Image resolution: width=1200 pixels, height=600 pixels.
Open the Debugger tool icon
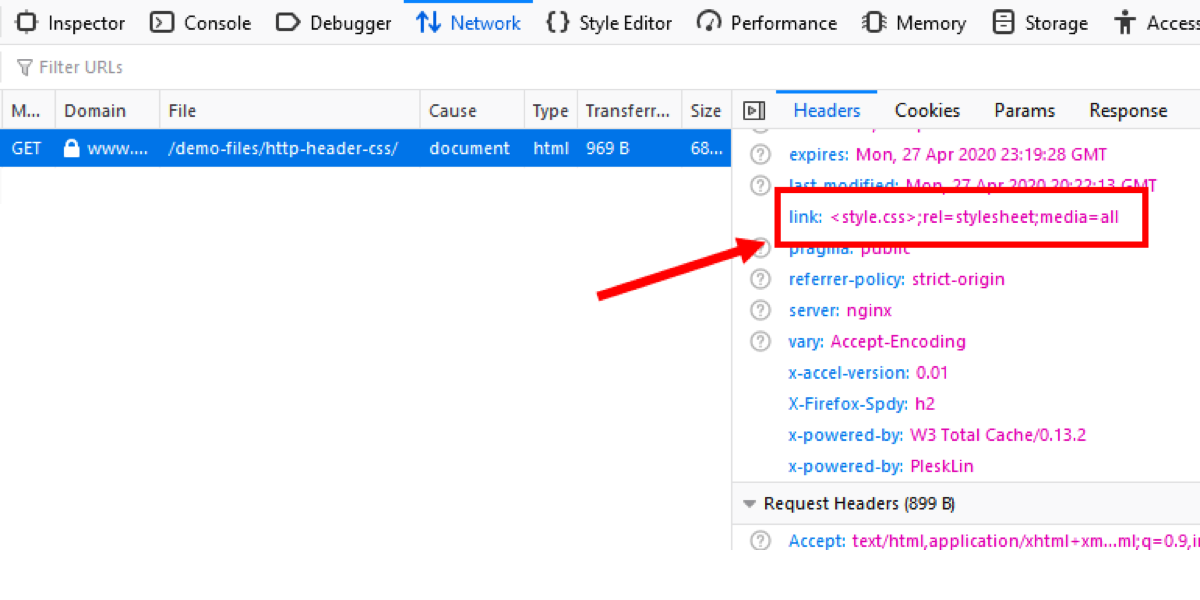coord(288,22)
